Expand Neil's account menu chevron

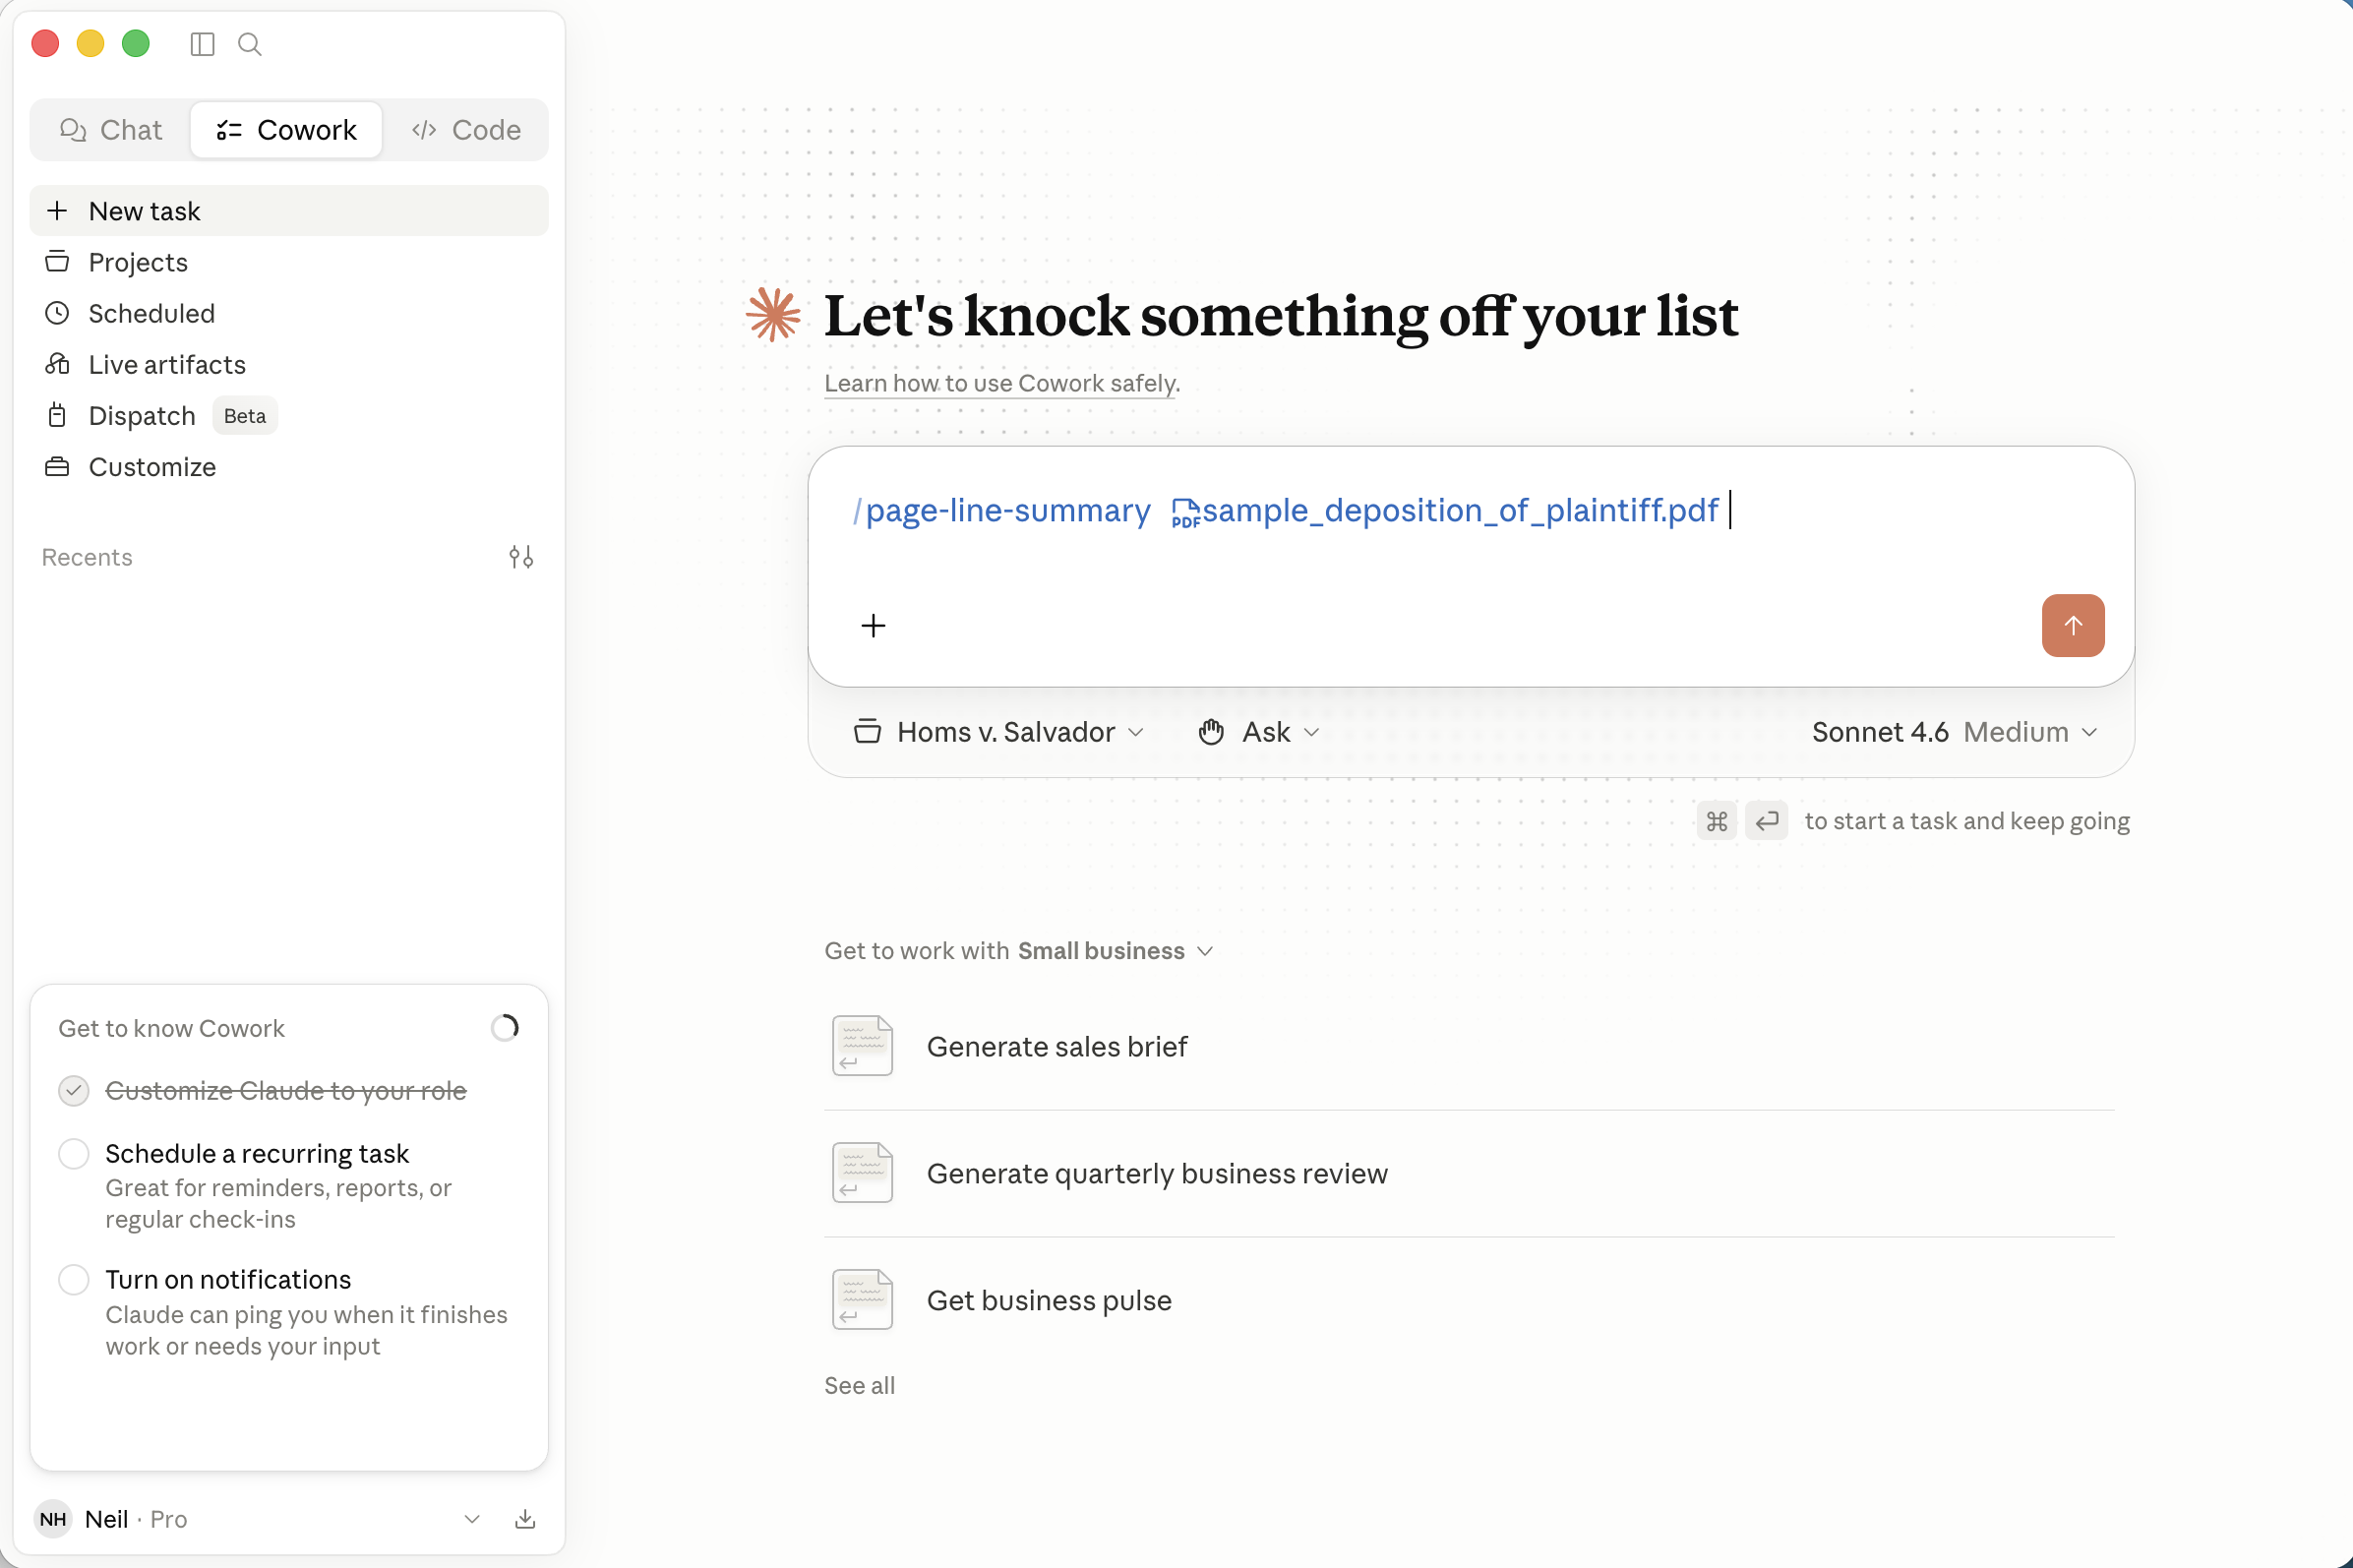pos(472,1519)
